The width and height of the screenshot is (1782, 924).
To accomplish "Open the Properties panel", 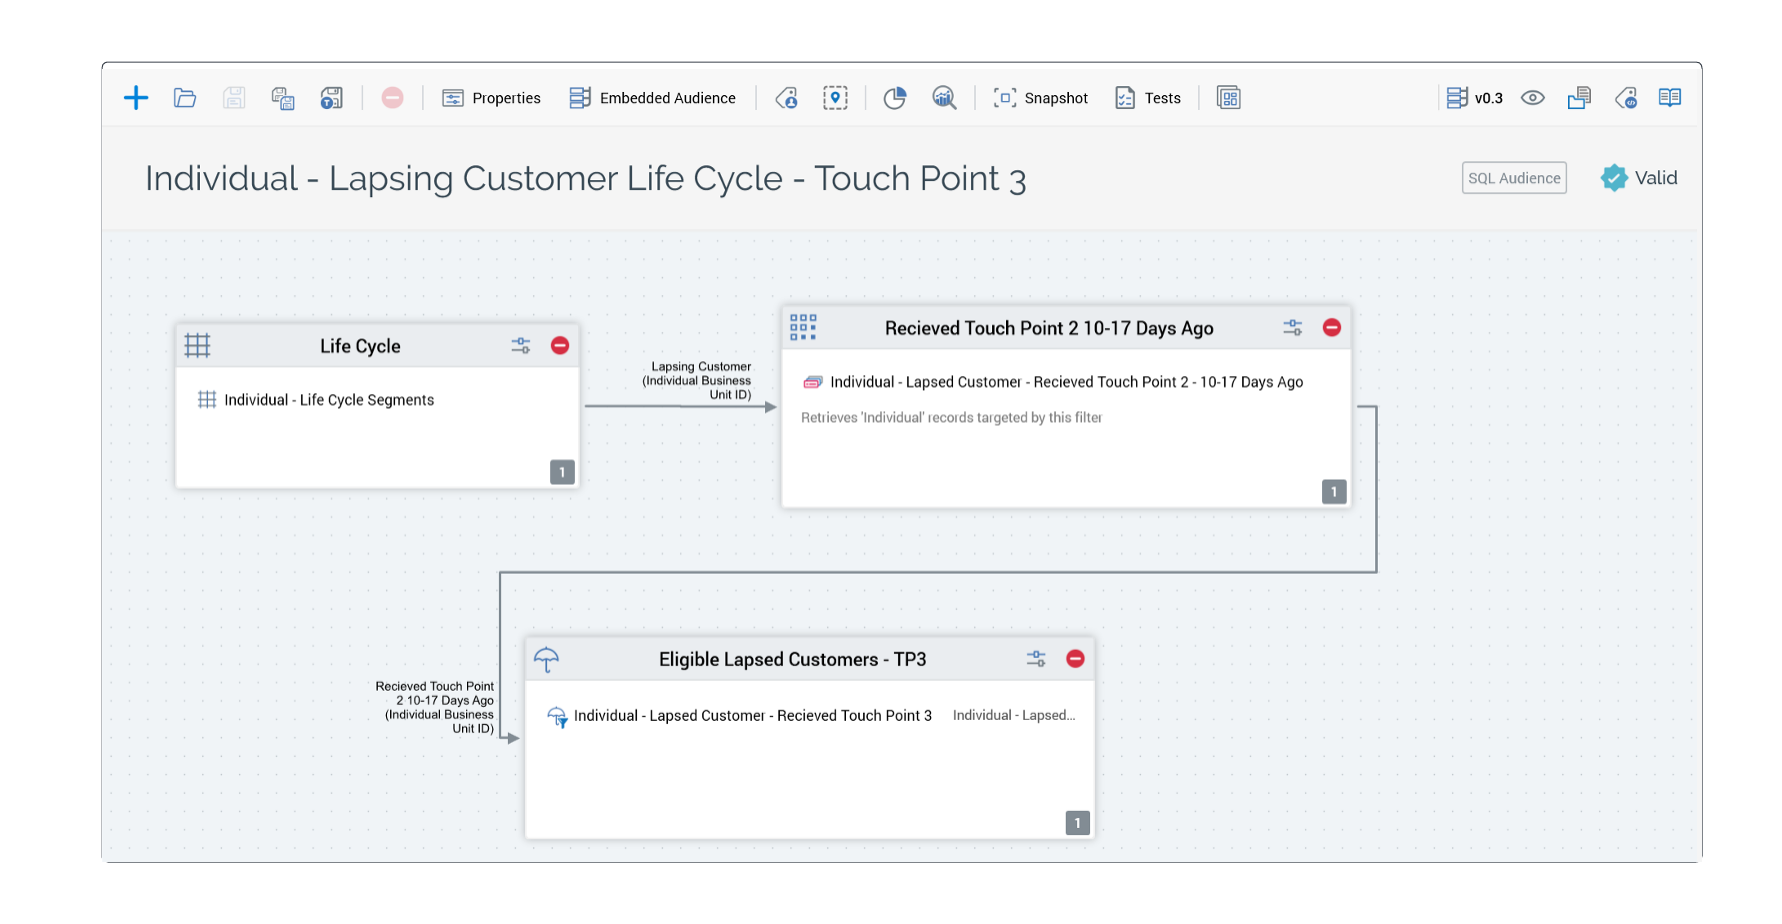I will point(492,98).
